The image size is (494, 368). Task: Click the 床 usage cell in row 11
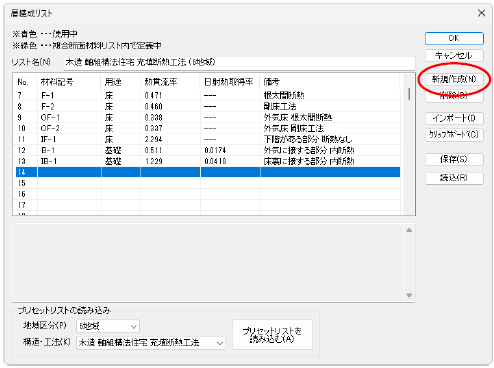coord(109,139)
